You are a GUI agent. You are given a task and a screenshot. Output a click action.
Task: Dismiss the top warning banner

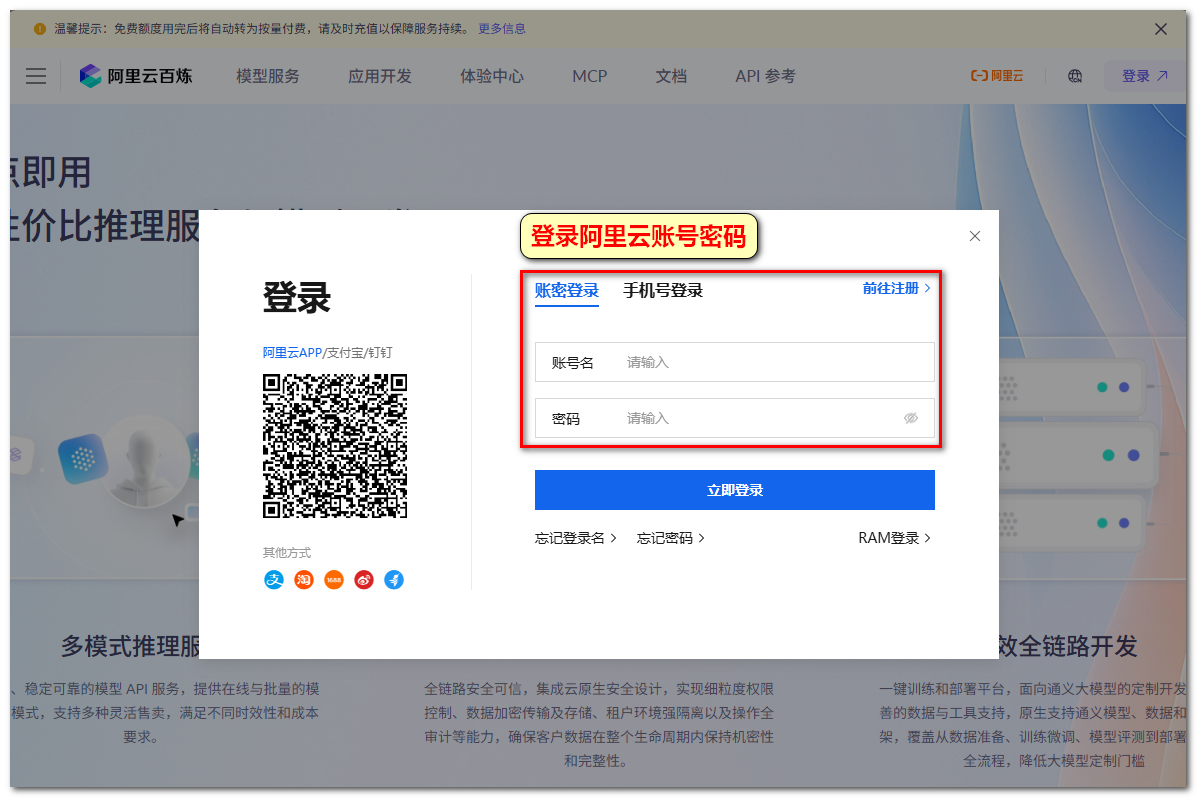coord(1161,29)
